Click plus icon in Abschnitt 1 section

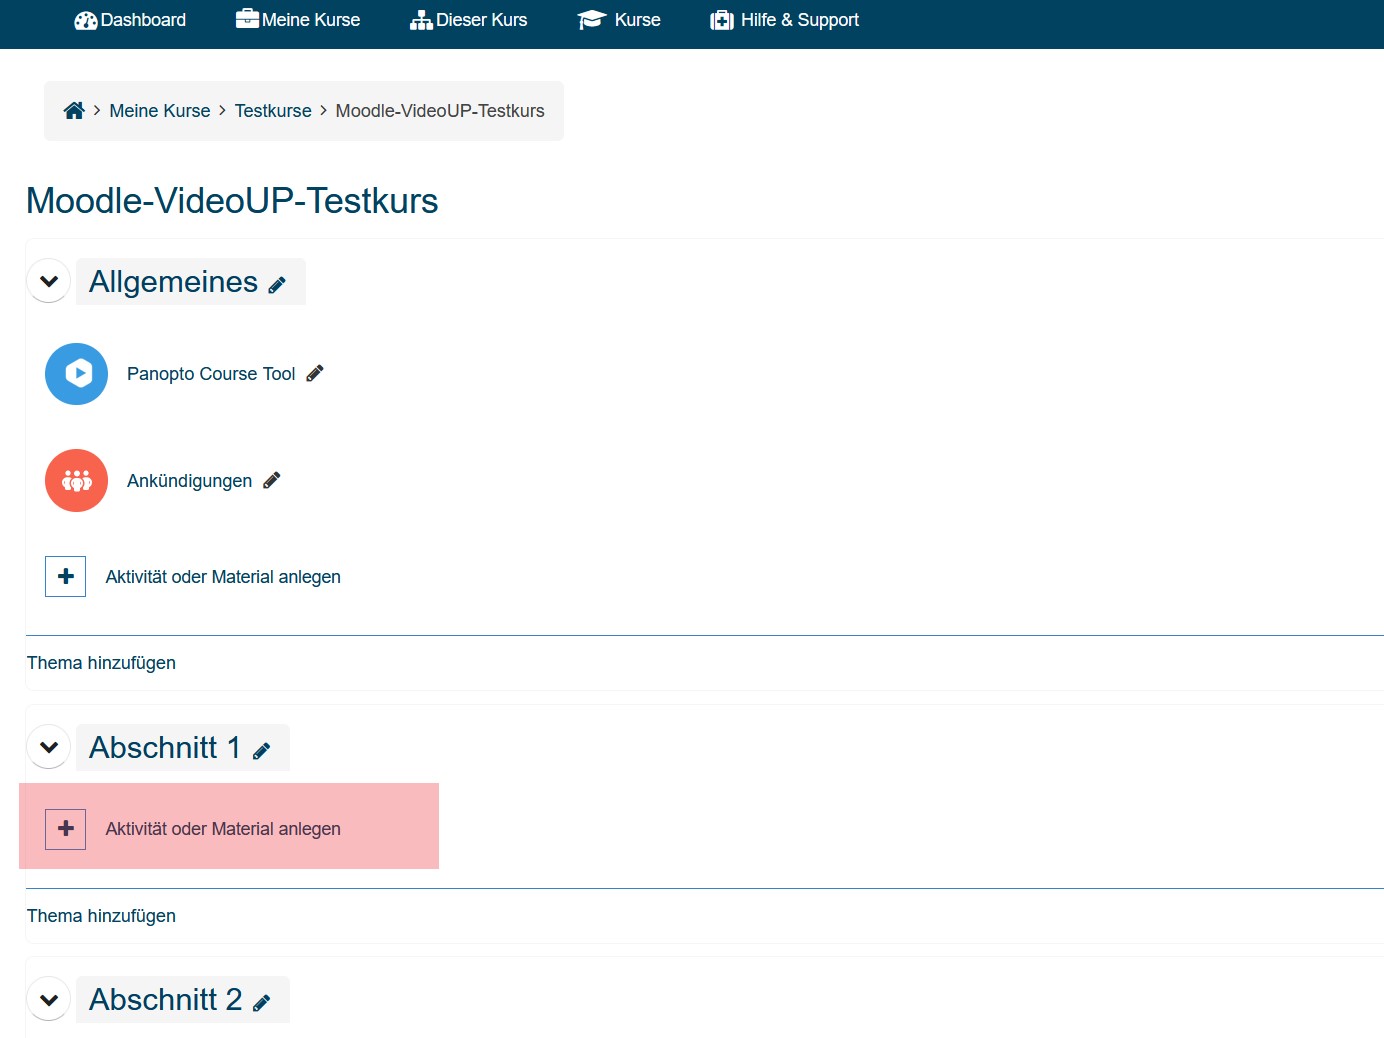[66, 829]
